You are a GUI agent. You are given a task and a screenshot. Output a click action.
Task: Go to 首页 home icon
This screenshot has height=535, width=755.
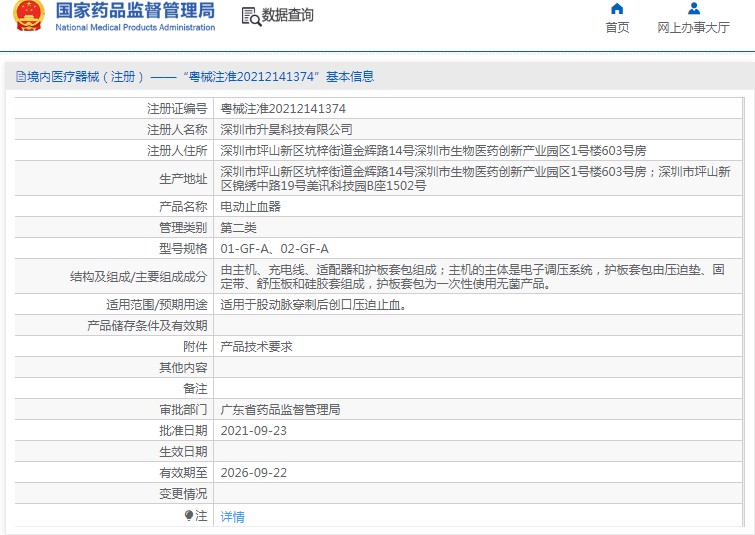click(x=617, y=9)
